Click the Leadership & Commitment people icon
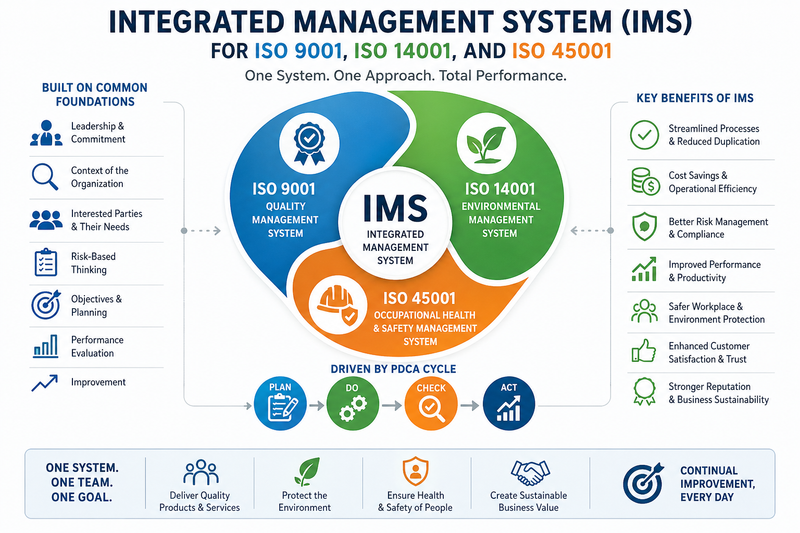Screen dimensions: 800x533 [46, 133]
